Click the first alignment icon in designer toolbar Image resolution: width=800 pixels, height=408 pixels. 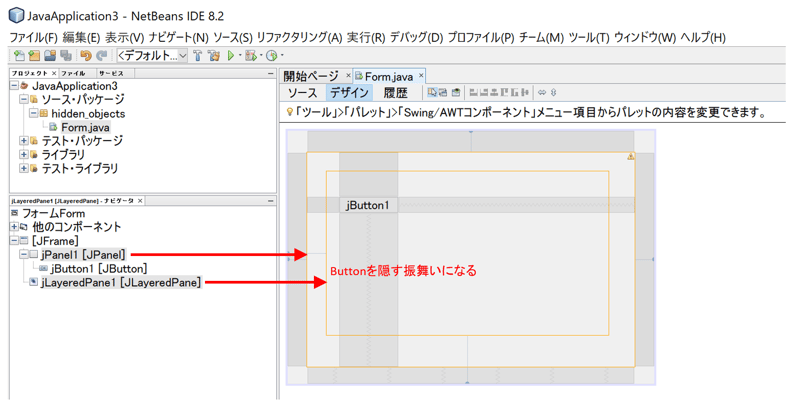[473, 92]
